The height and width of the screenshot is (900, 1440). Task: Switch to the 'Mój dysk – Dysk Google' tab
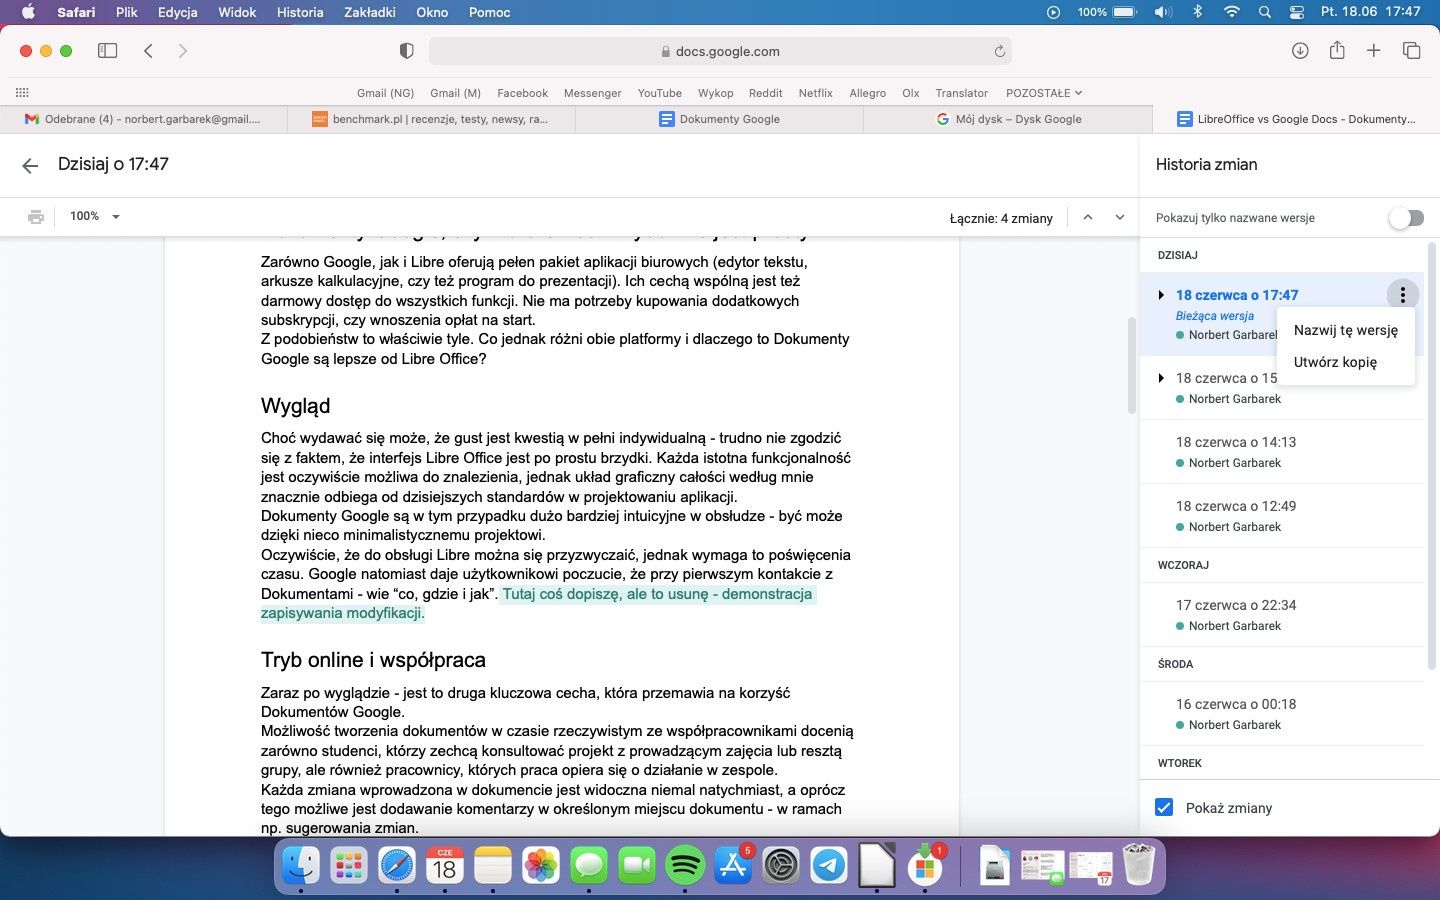click(1008, 119)
